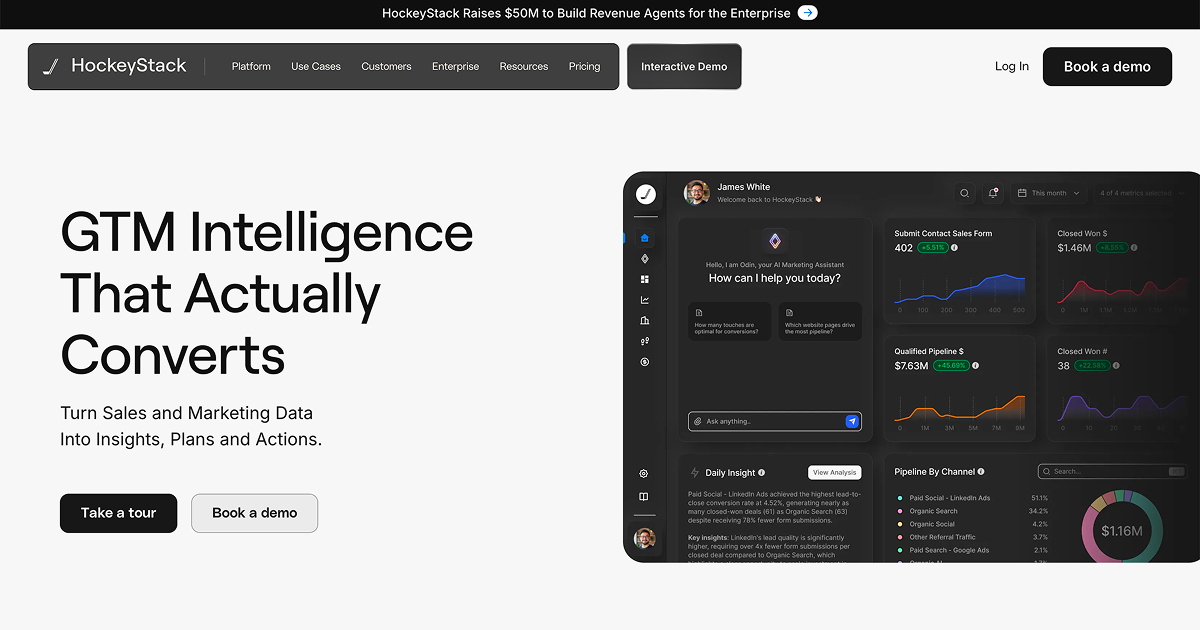
Task: Click the arrow icon in announcement banner
Action: [808, 13]
